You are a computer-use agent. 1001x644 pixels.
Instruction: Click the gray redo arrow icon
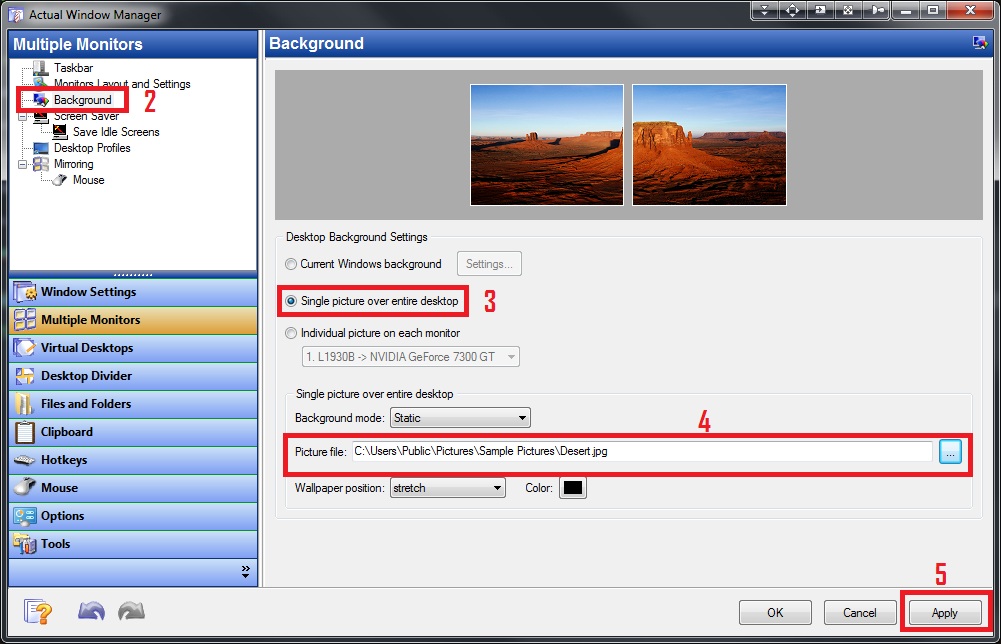132,611
